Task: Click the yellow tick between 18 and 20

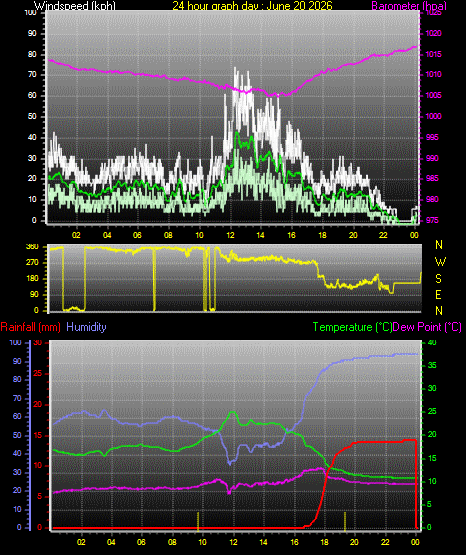Action: click(345, 521)
